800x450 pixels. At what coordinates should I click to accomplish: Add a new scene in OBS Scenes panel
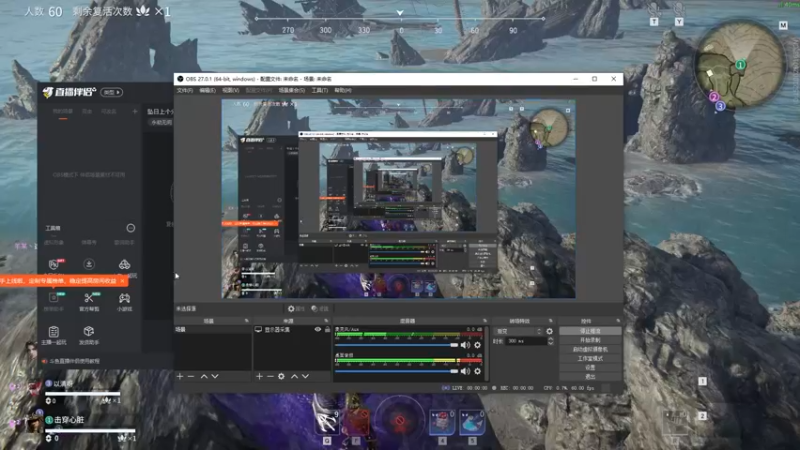click(x=180, y=376)
